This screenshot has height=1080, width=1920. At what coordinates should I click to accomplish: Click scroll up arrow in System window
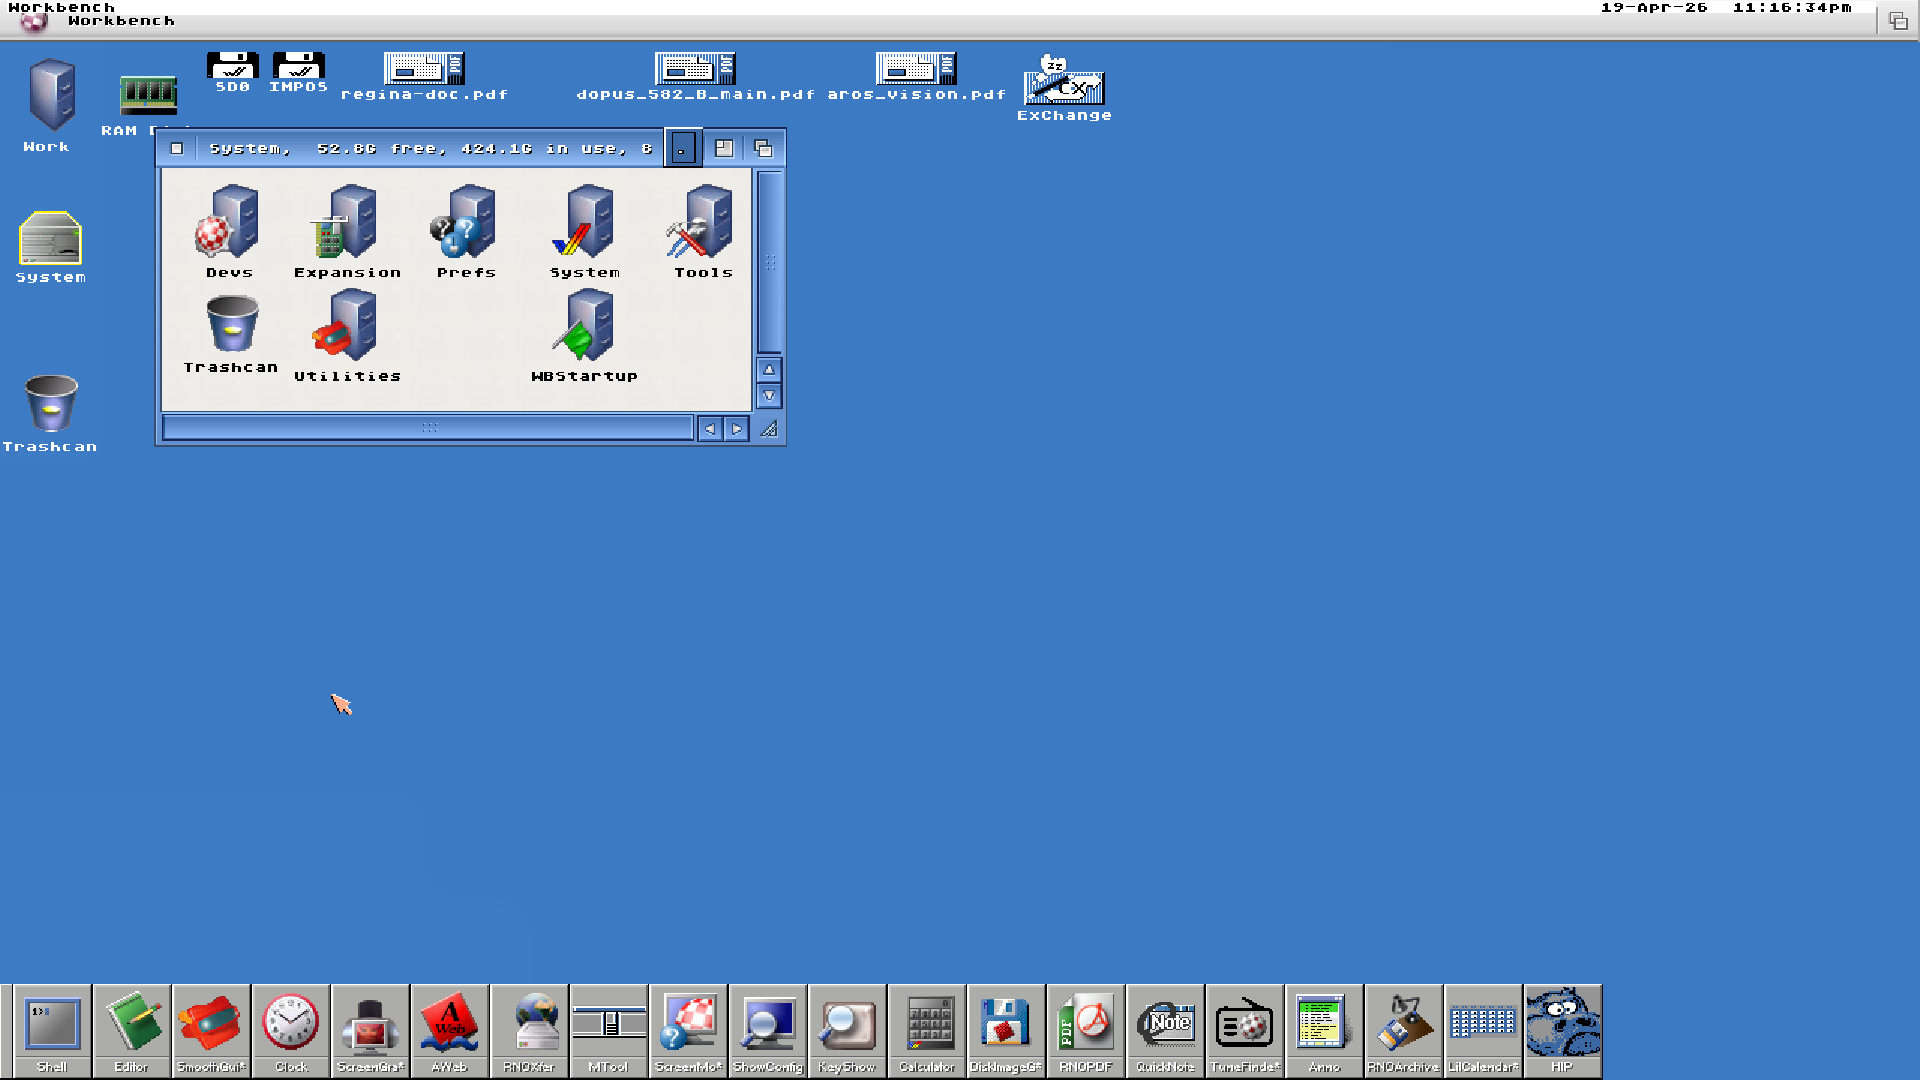click(769, 369)
